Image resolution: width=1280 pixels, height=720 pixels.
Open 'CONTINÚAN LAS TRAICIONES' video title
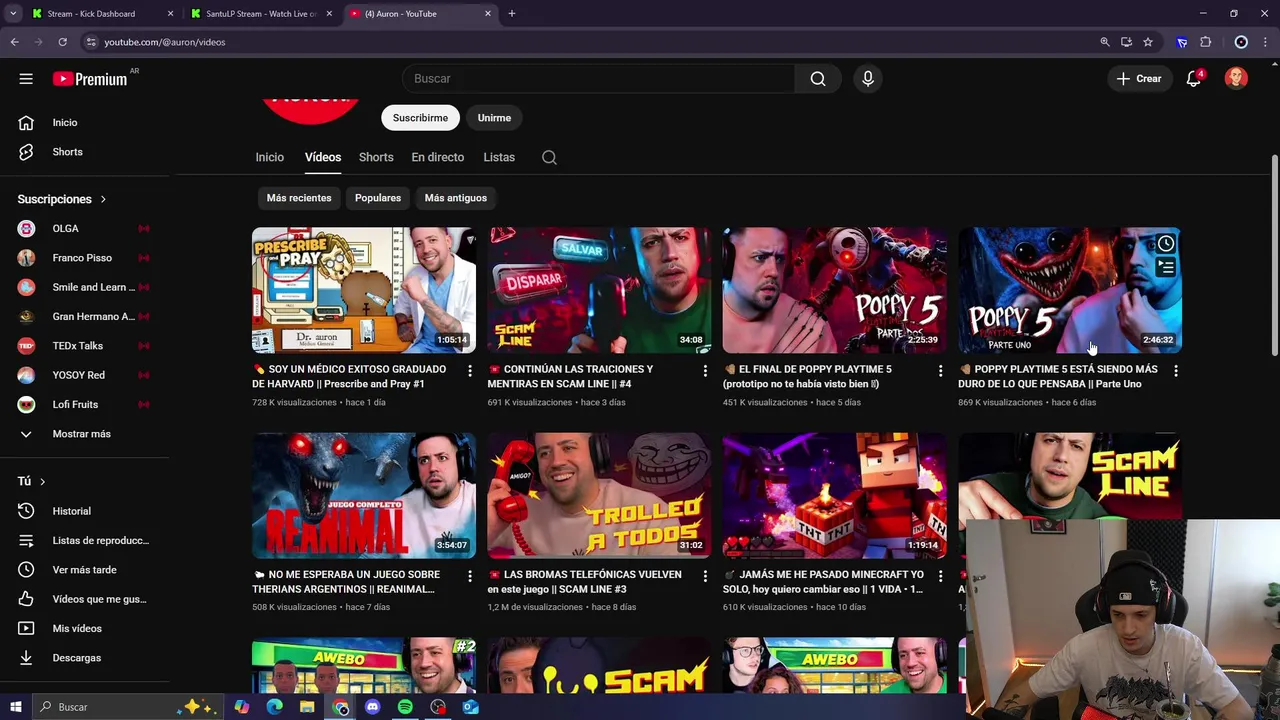570,376
